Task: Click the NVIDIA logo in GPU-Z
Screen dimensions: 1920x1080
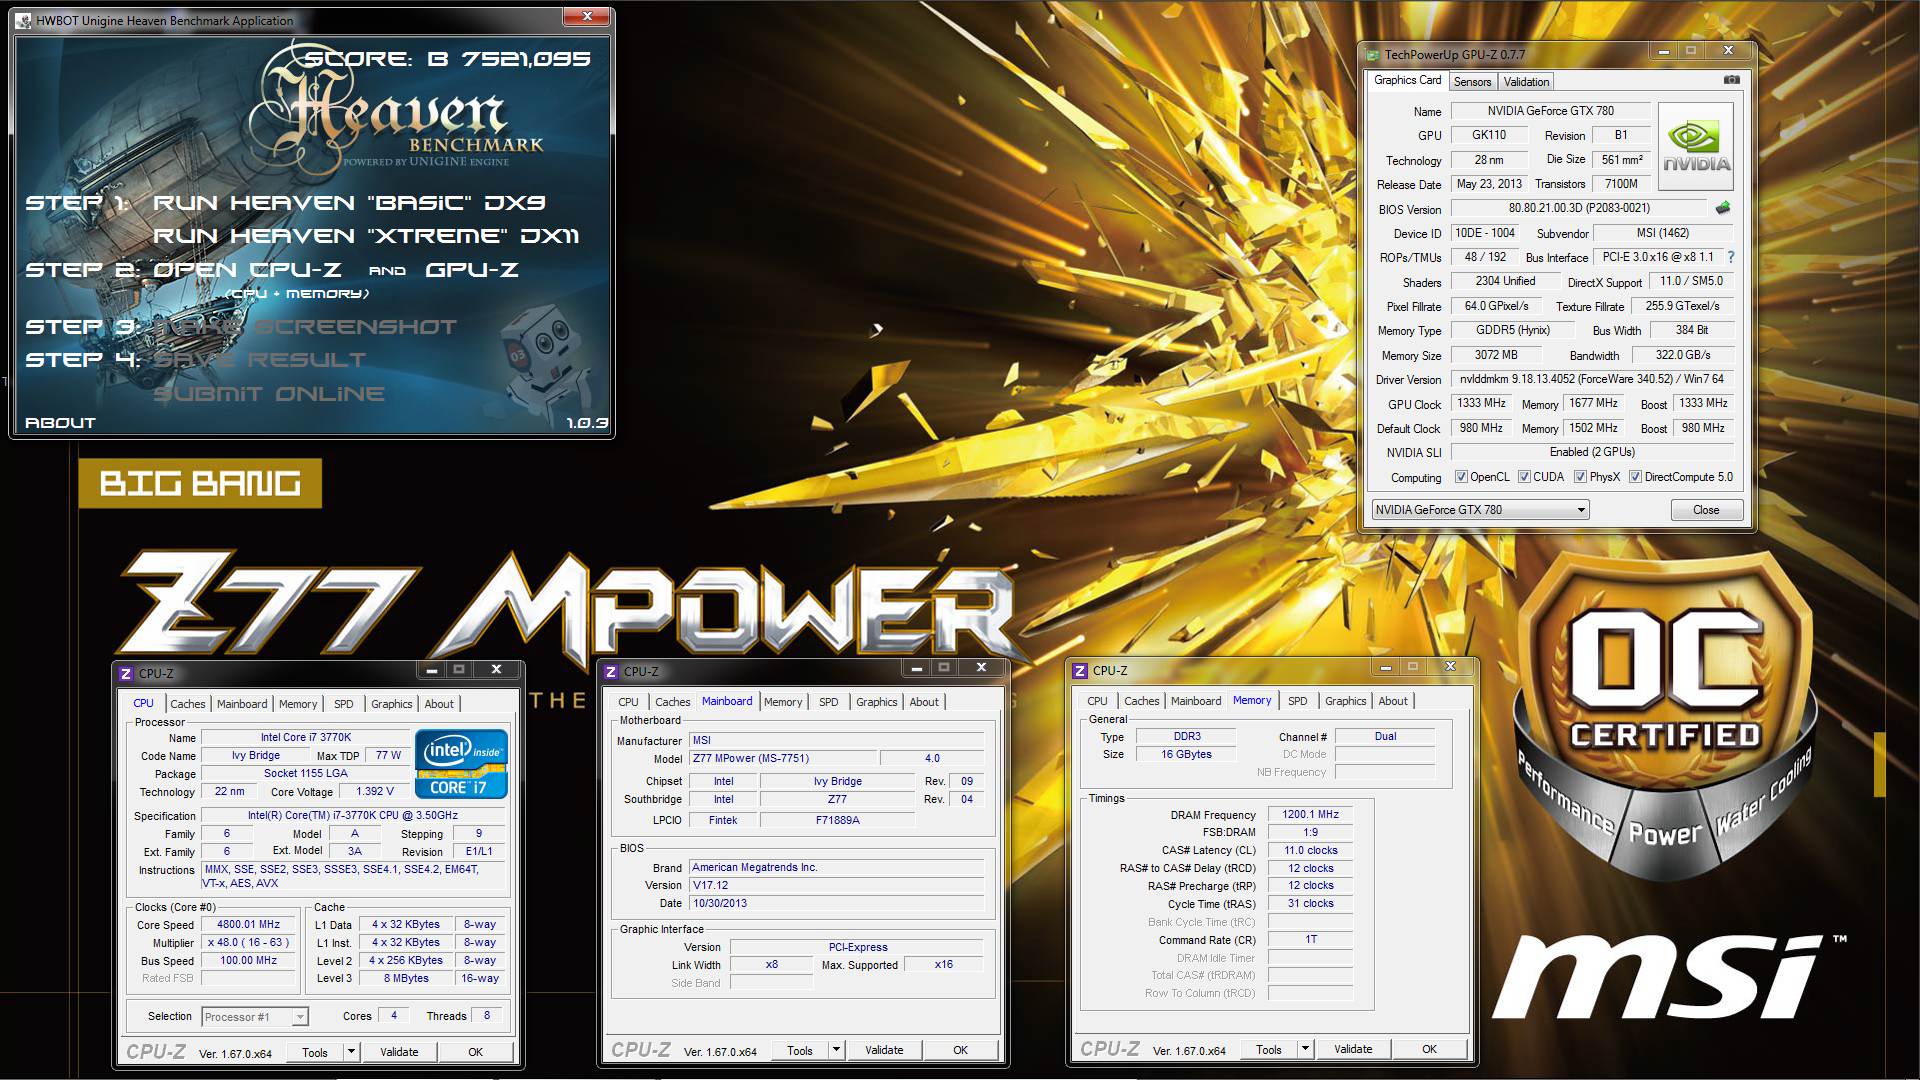Action: click(x=1695, y=148)
